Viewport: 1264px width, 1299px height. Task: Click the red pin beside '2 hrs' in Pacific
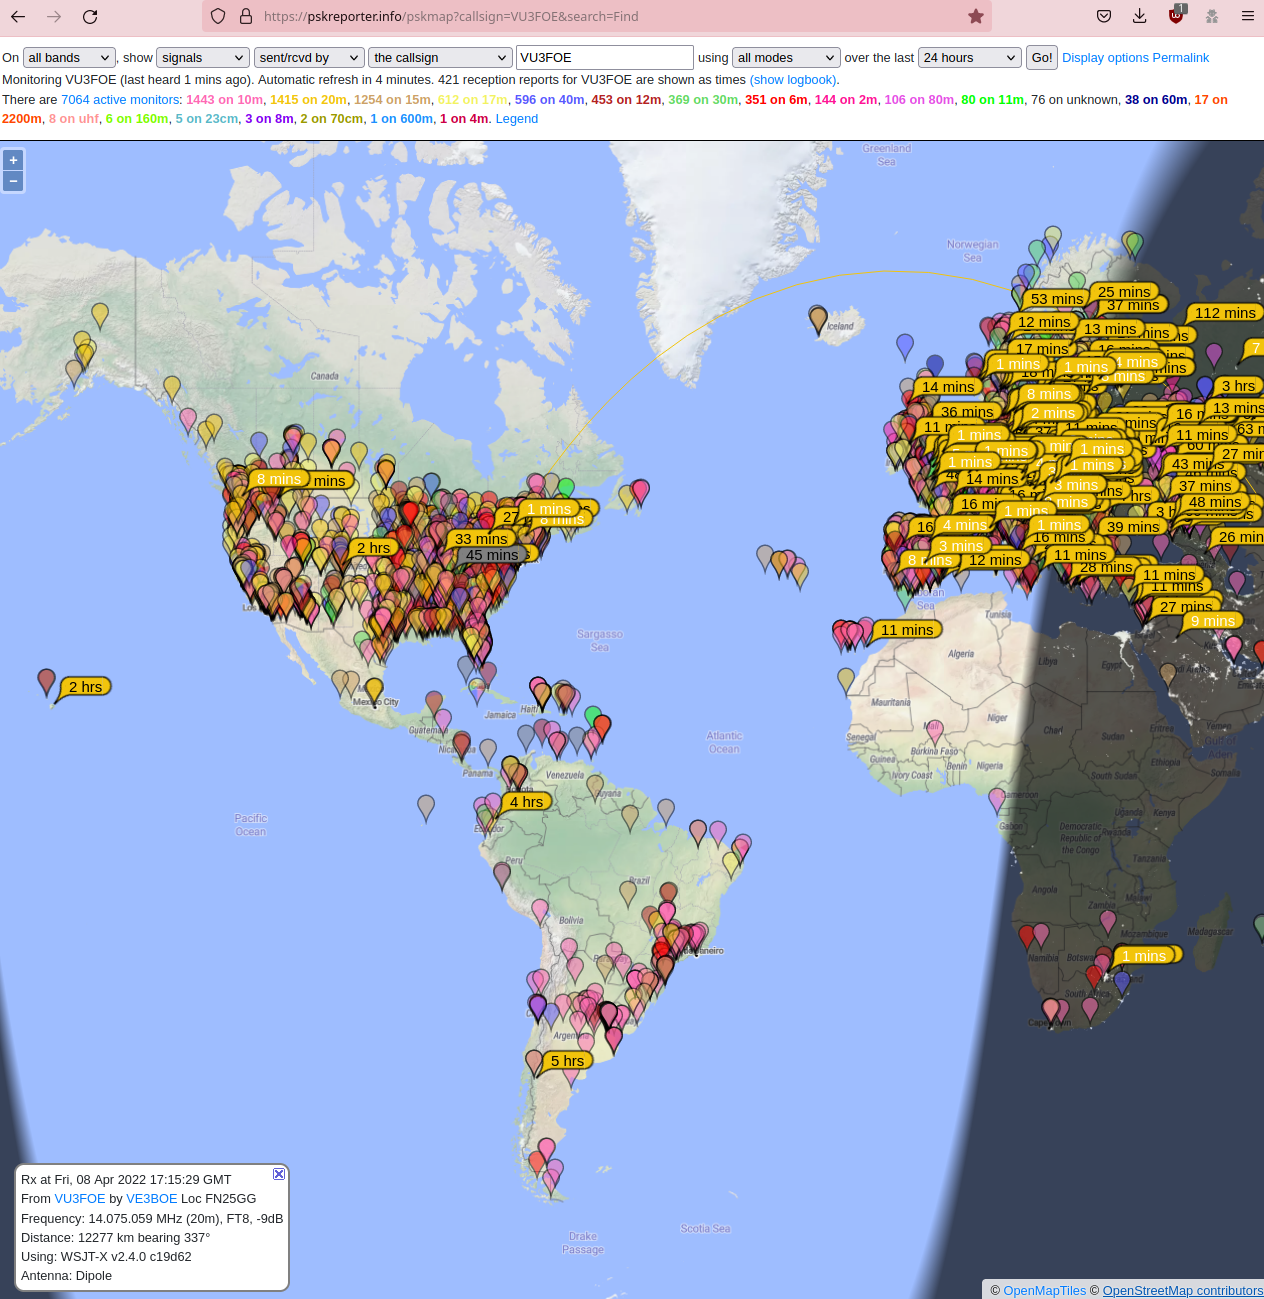click(46, 683)
